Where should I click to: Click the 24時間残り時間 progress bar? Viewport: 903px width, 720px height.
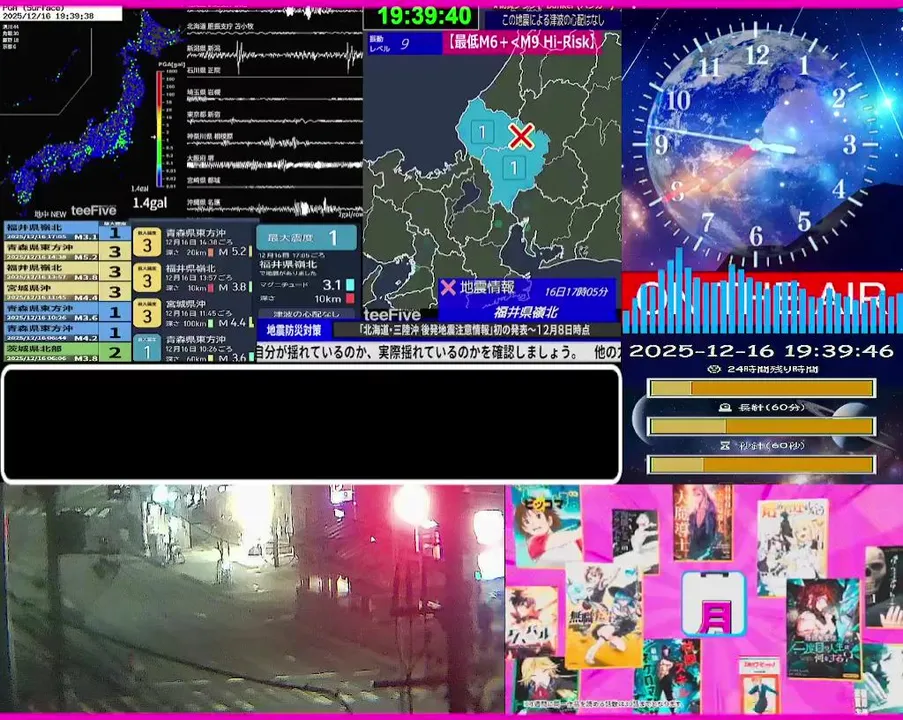(762, 388)
